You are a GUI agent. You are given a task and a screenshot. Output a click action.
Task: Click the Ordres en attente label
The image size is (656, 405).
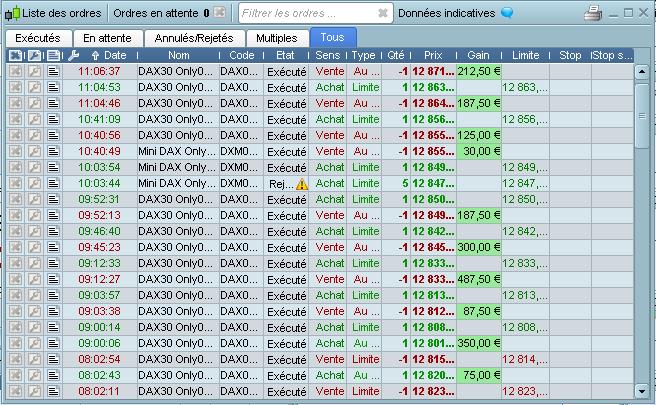(156, 13)
